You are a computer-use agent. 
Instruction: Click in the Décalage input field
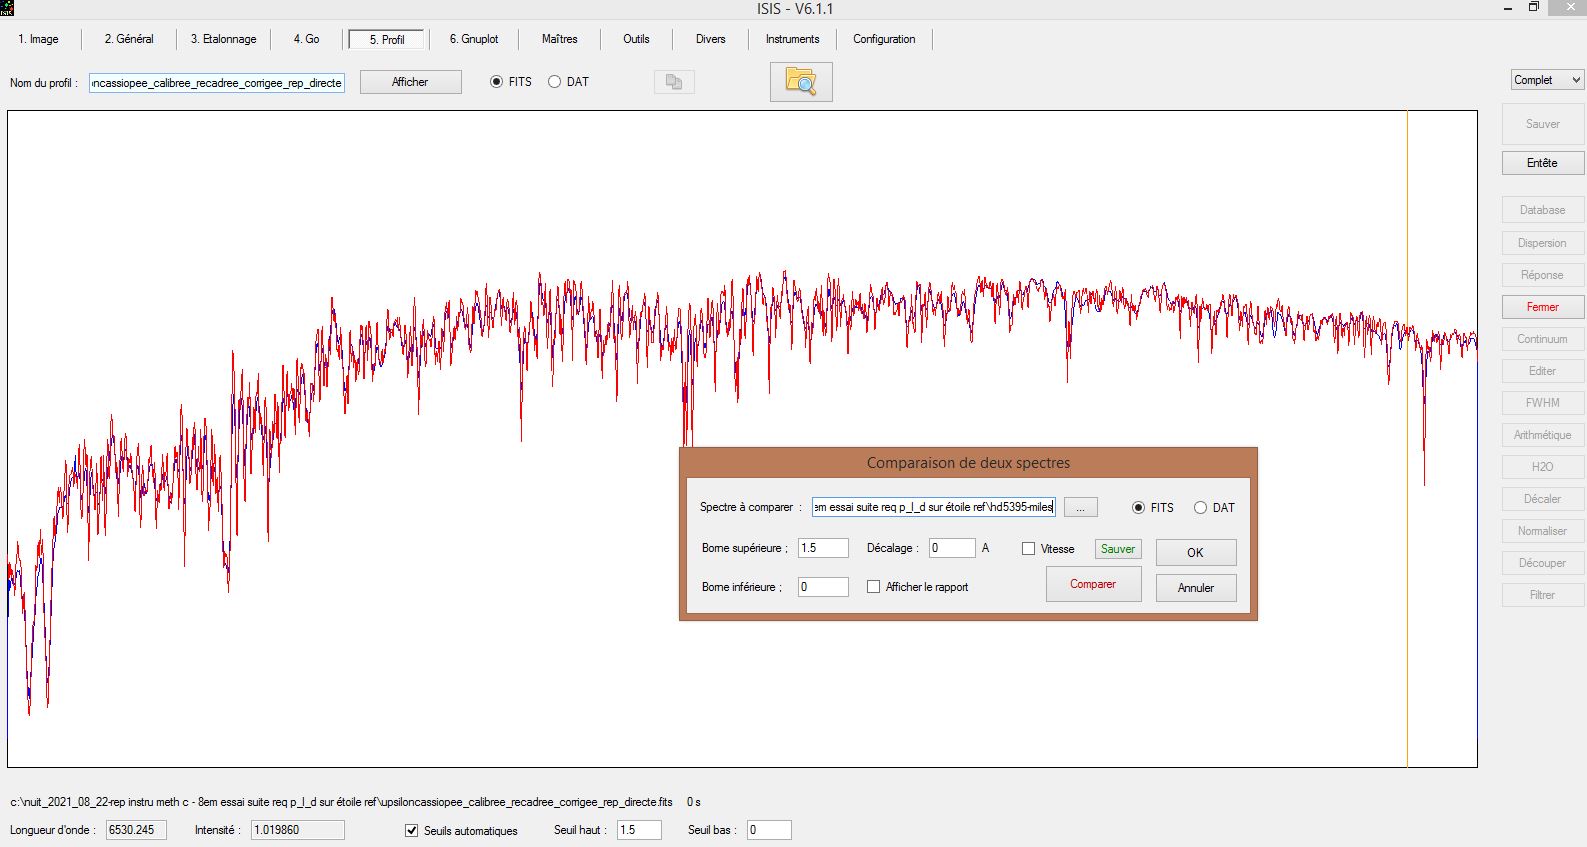pos(951,548)
